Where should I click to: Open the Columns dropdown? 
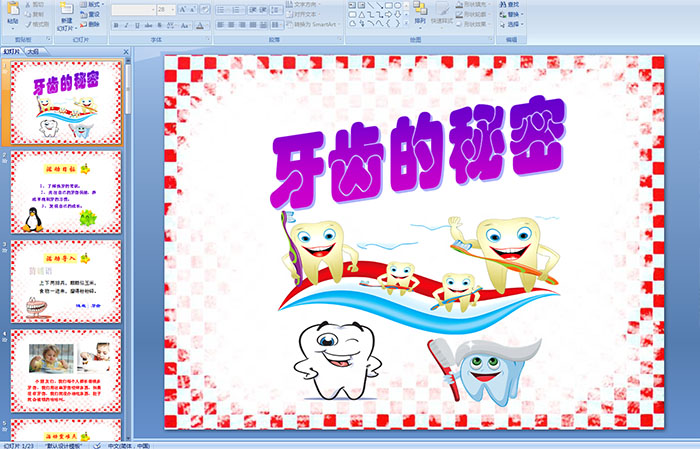[x=277, y=25]
